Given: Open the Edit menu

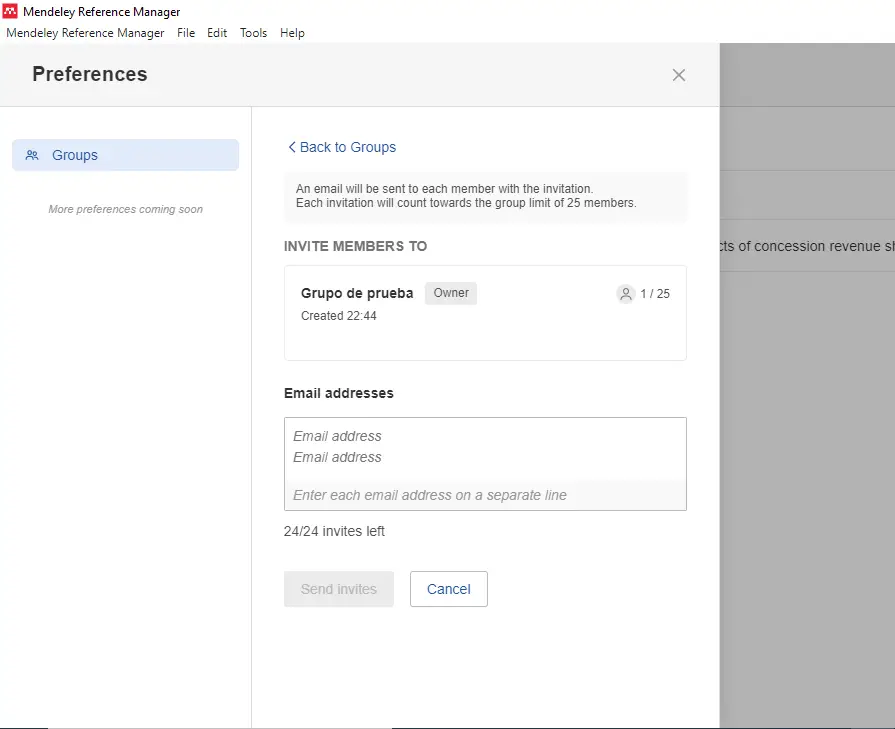Looking at the screenshot, I should pos(217,33).
